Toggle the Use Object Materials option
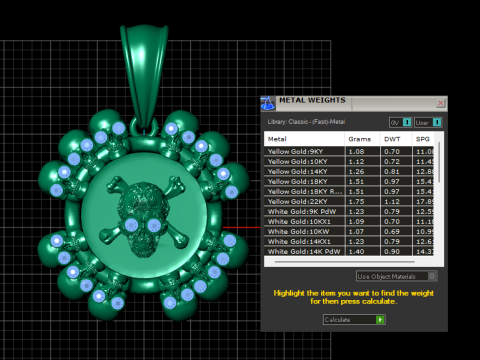 (396, 276)
